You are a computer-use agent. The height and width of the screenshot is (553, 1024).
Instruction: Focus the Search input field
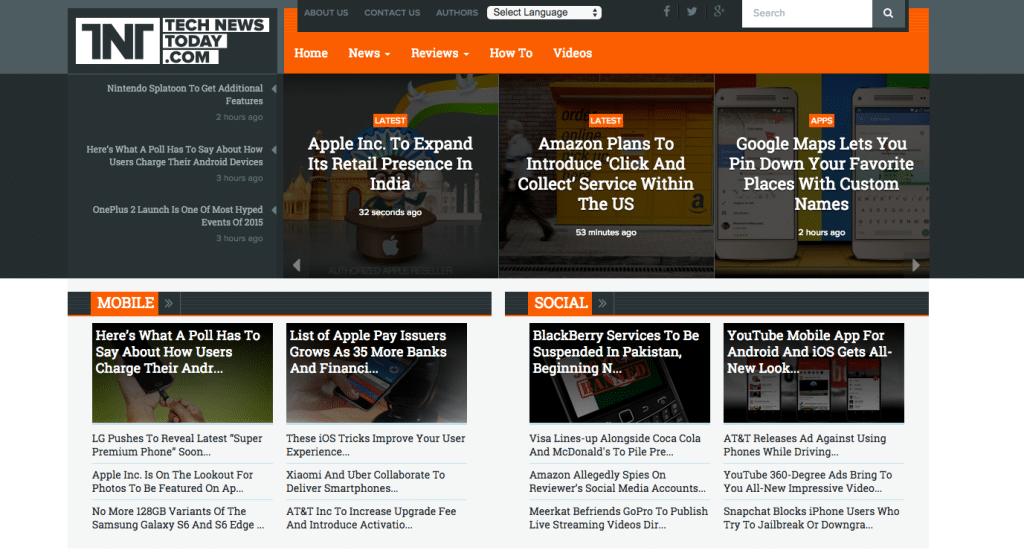807,13
